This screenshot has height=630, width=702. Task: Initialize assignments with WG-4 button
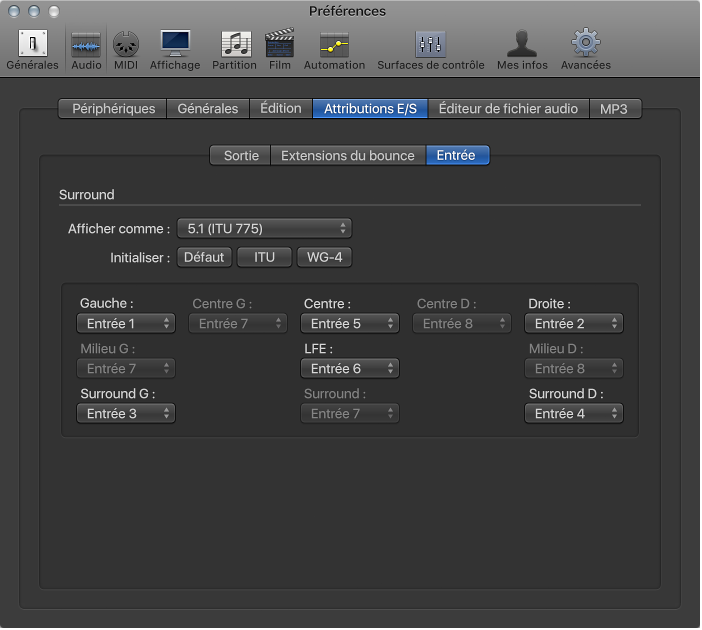tap(324, 257)
